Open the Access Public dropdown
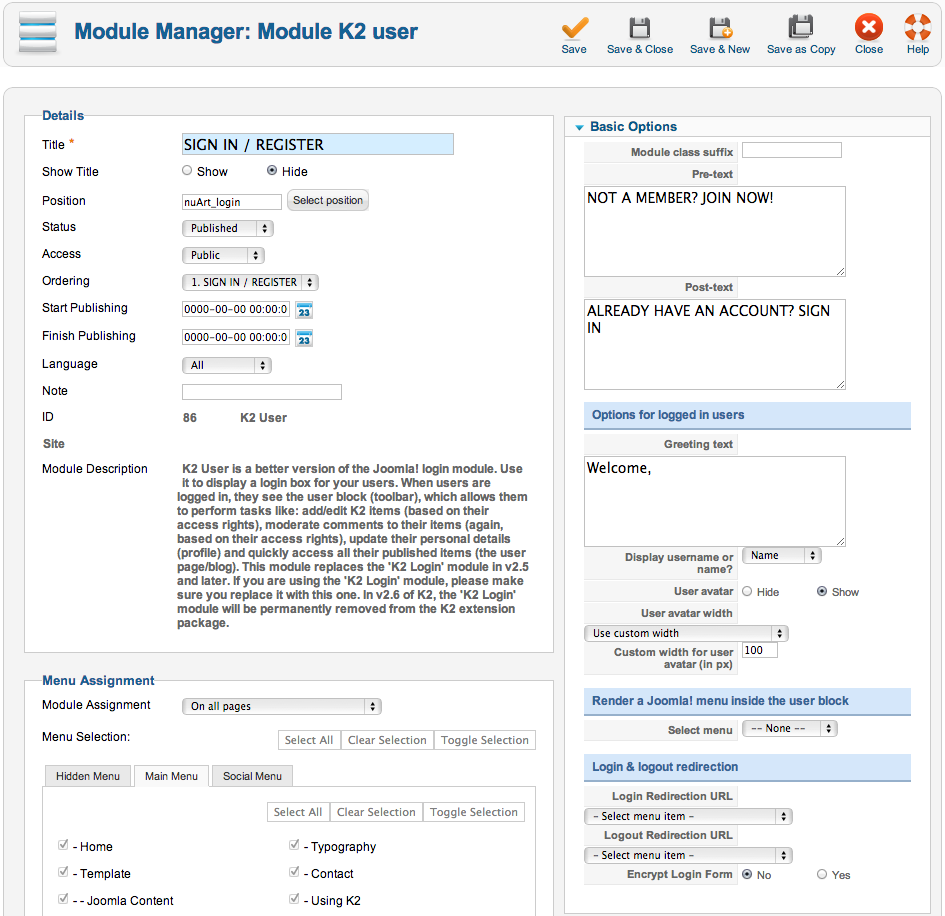 tap(223, 256)
